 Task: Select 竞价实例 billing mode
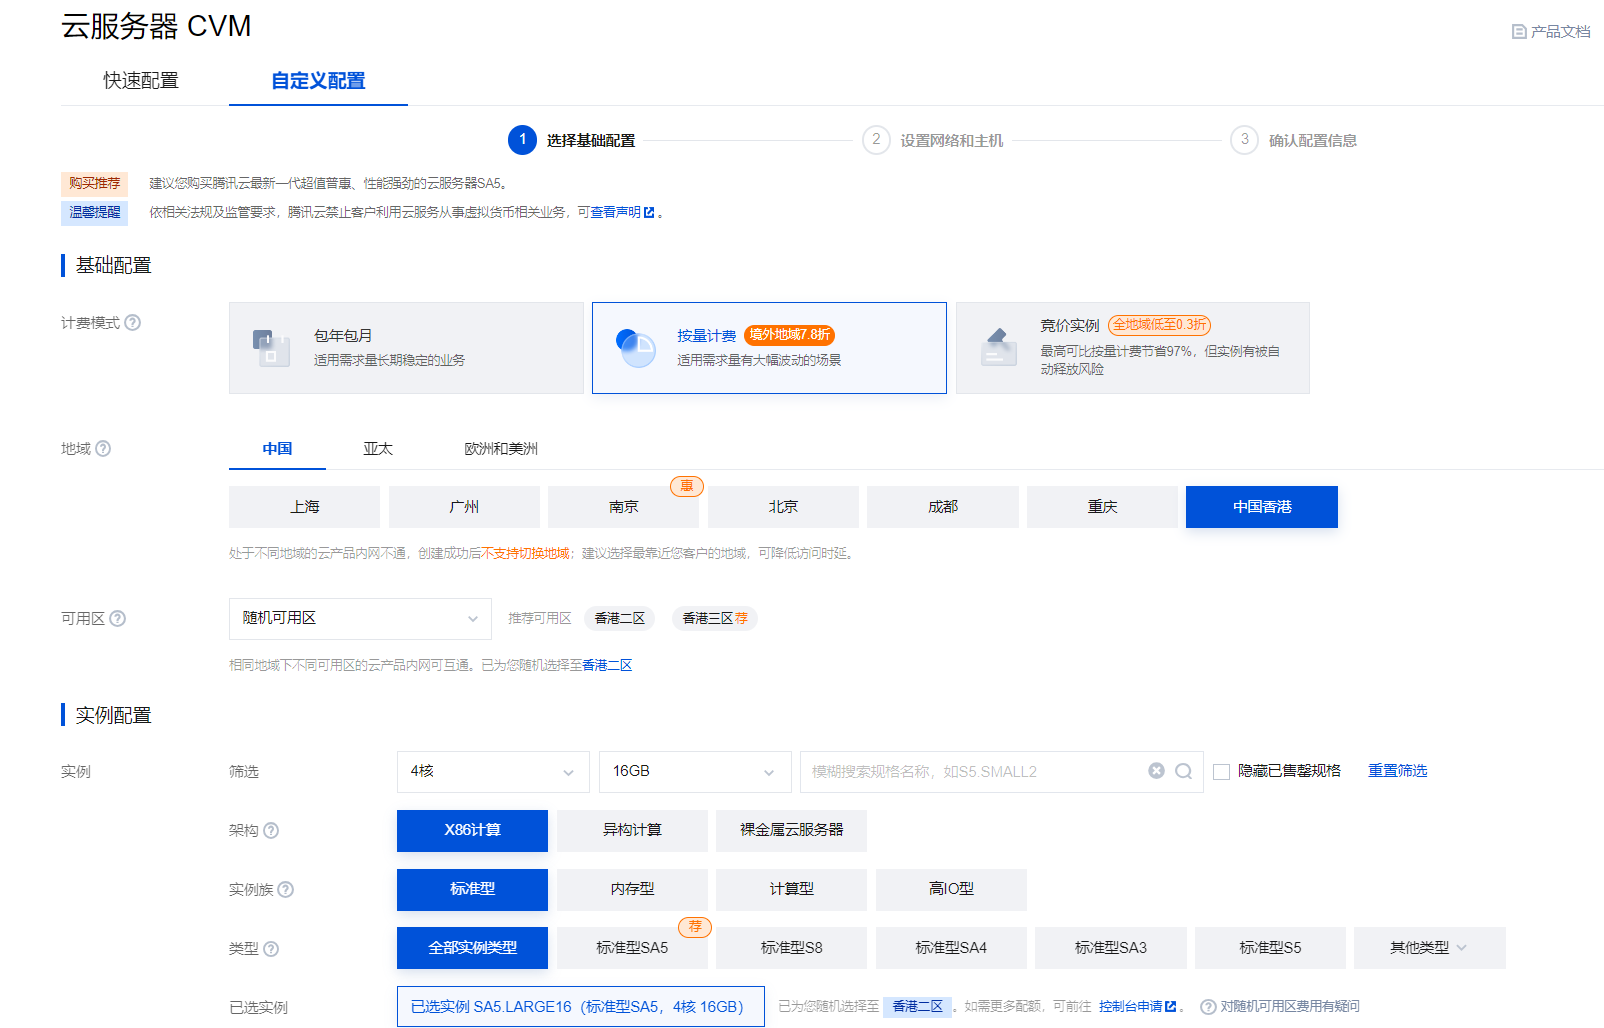click(x=1133, y=348)
